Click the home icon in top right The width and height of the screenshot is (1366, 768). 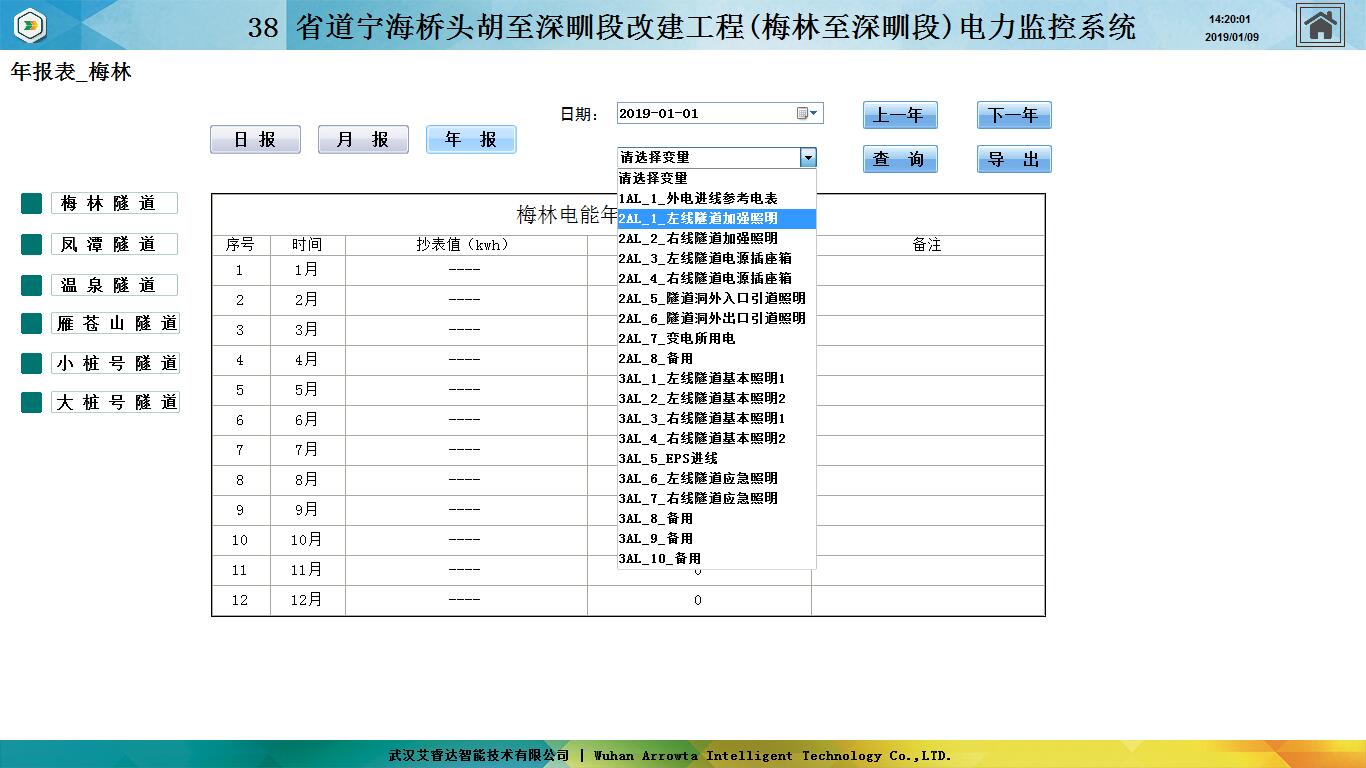1320,25
